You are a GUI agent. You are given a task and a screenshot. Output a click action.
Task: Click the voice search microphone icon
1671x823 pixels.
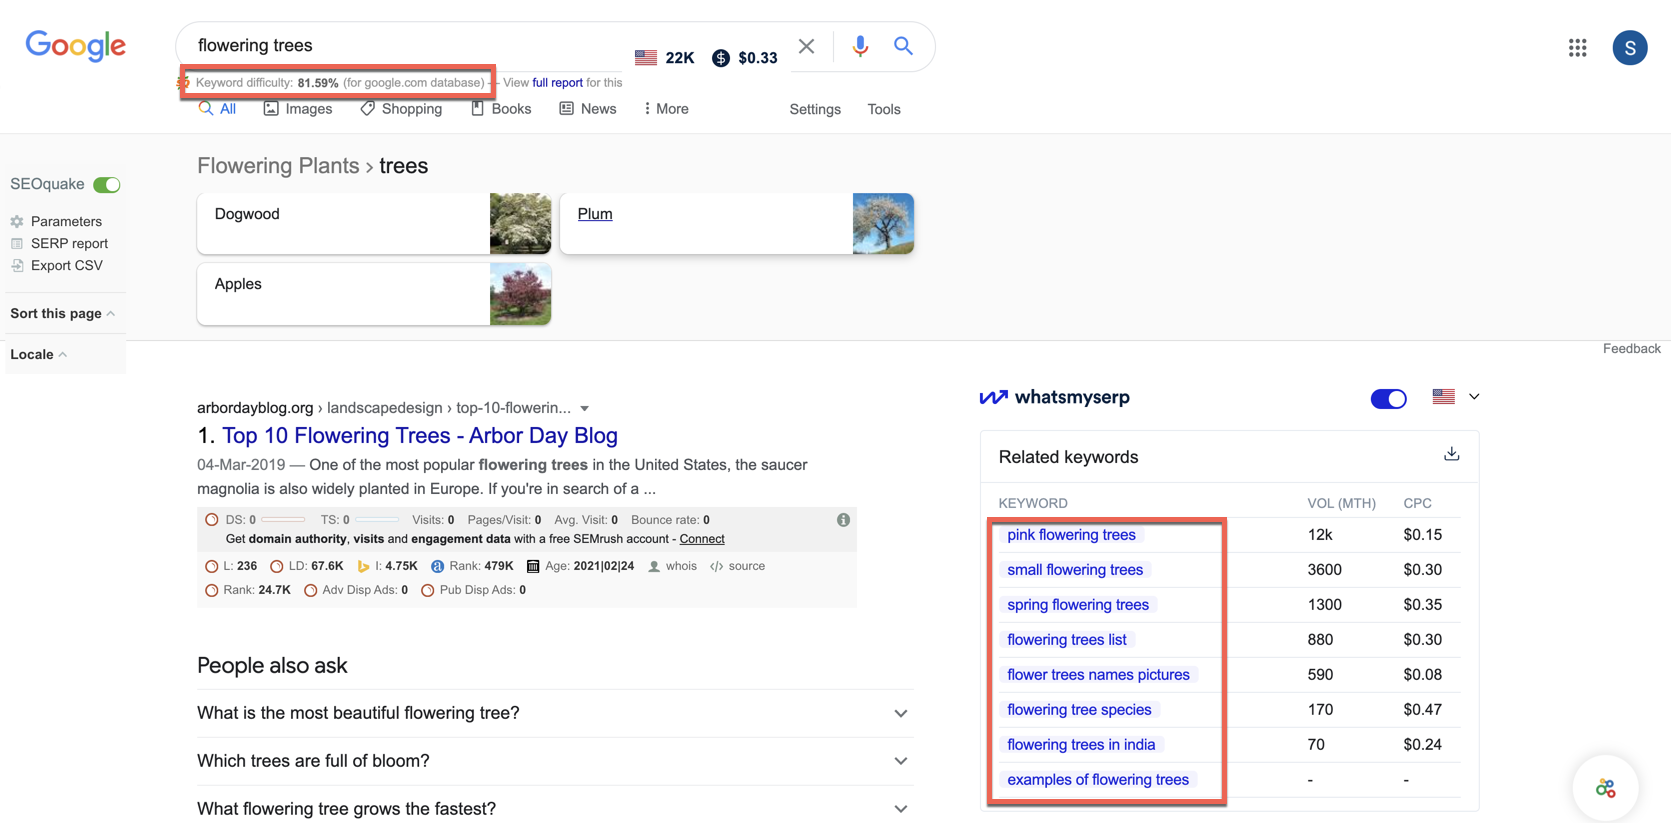click(x=859, y=46)
